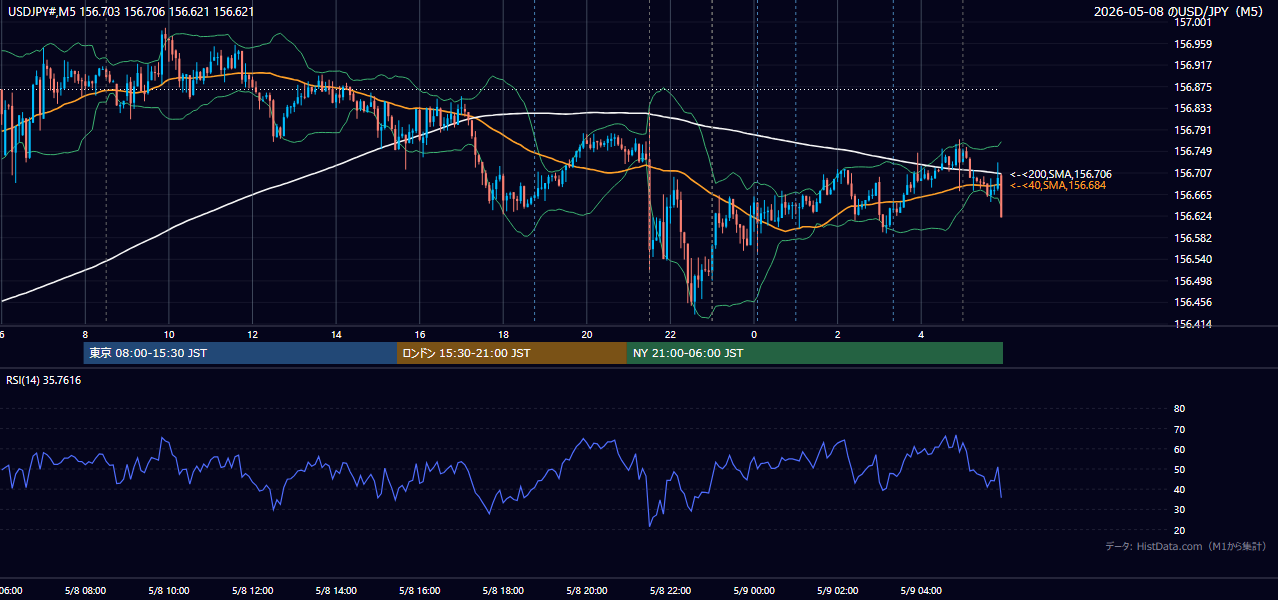Click the 5/9 02:00 date axis label

pyautogui.click(x=838, y=591)
